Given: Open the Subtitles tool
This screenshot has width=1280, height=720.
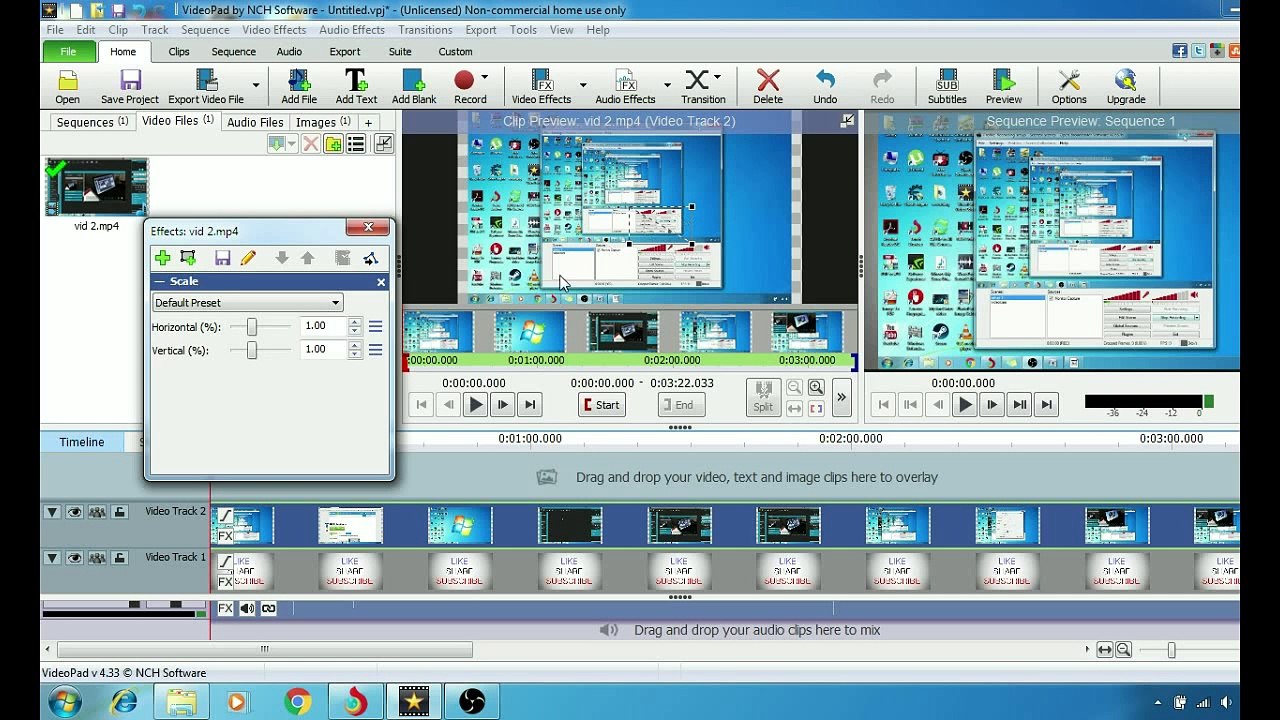Looking at the screenshot, I should click(x=947, y=87).
